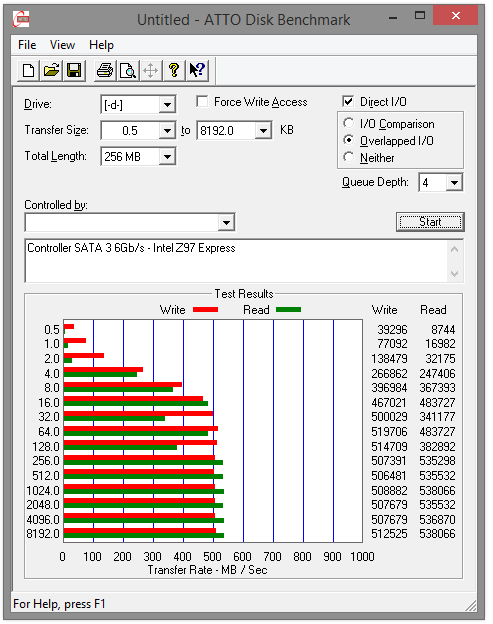Click the 'Transfer Rate - MB / Sec' axis label

(x=207, y=570)
